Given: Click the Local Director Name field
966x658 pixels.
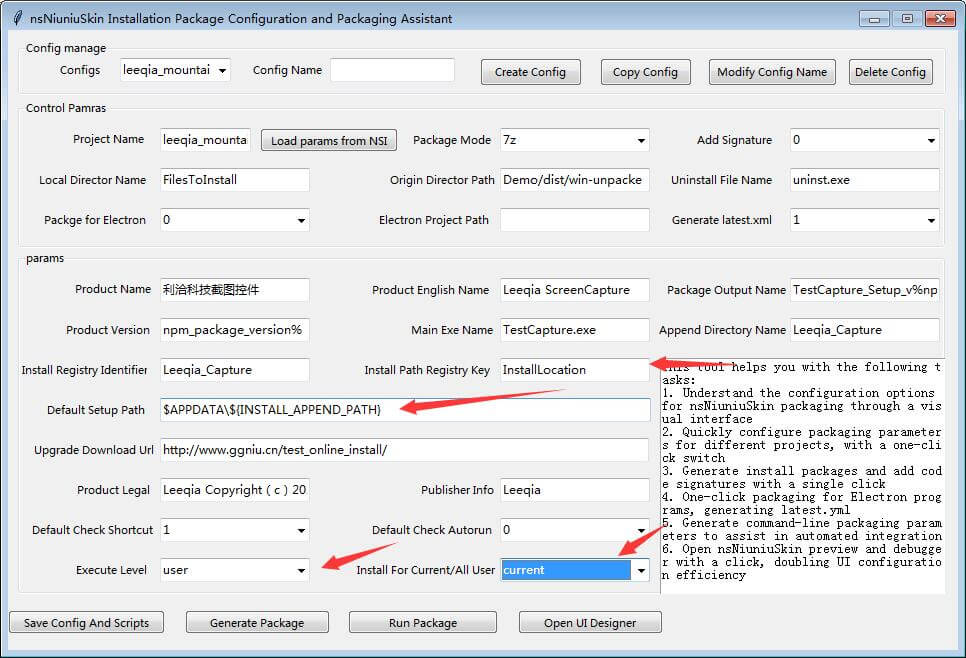Looking at the screenshot, I should pyautogui.click(x=235, y=180).
